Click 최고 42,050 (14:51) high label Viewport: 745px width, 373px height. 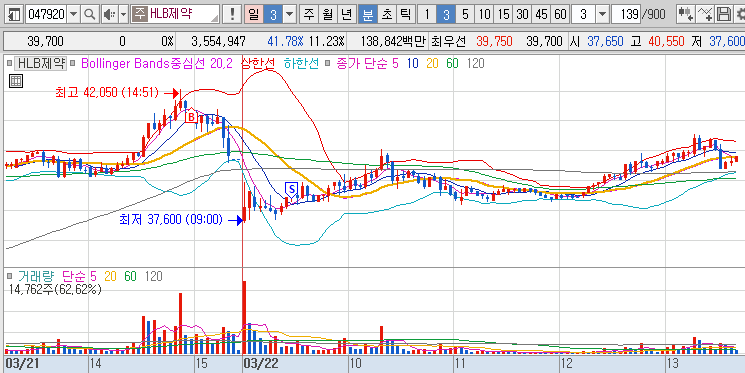click(107, 93)
